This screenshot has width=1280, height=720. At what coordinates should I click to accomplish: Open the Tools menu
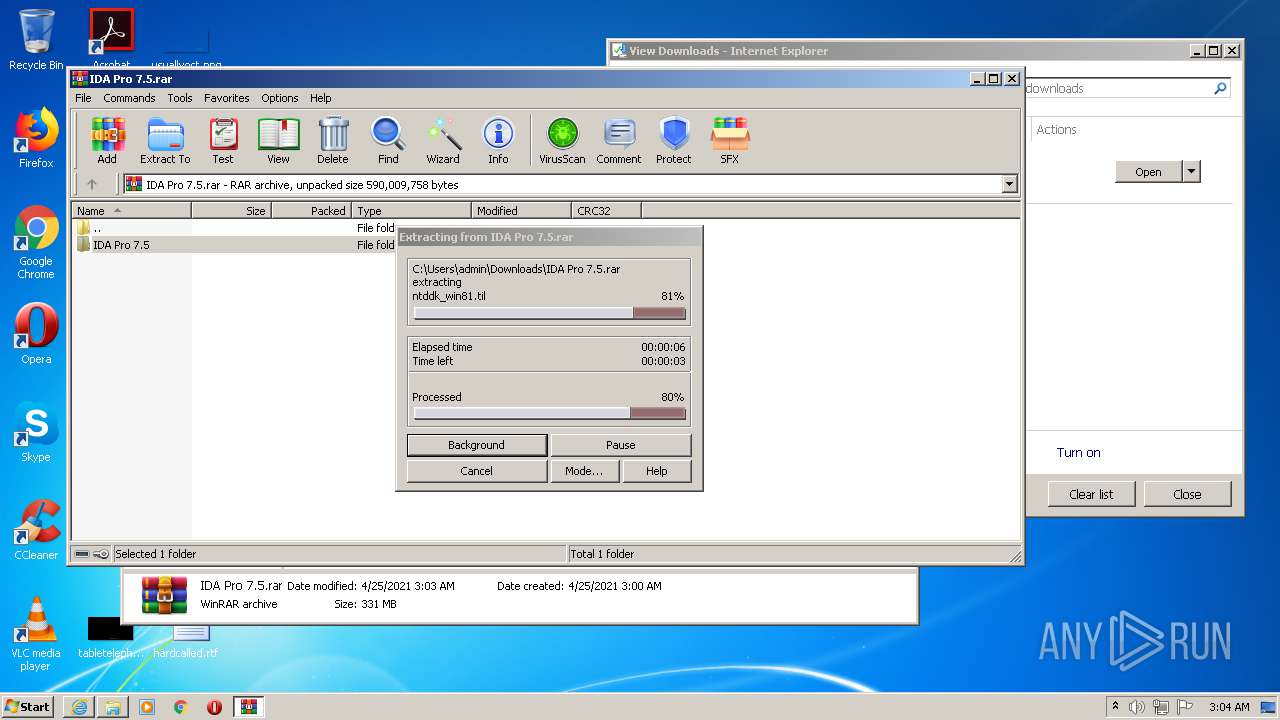[180, 98]
